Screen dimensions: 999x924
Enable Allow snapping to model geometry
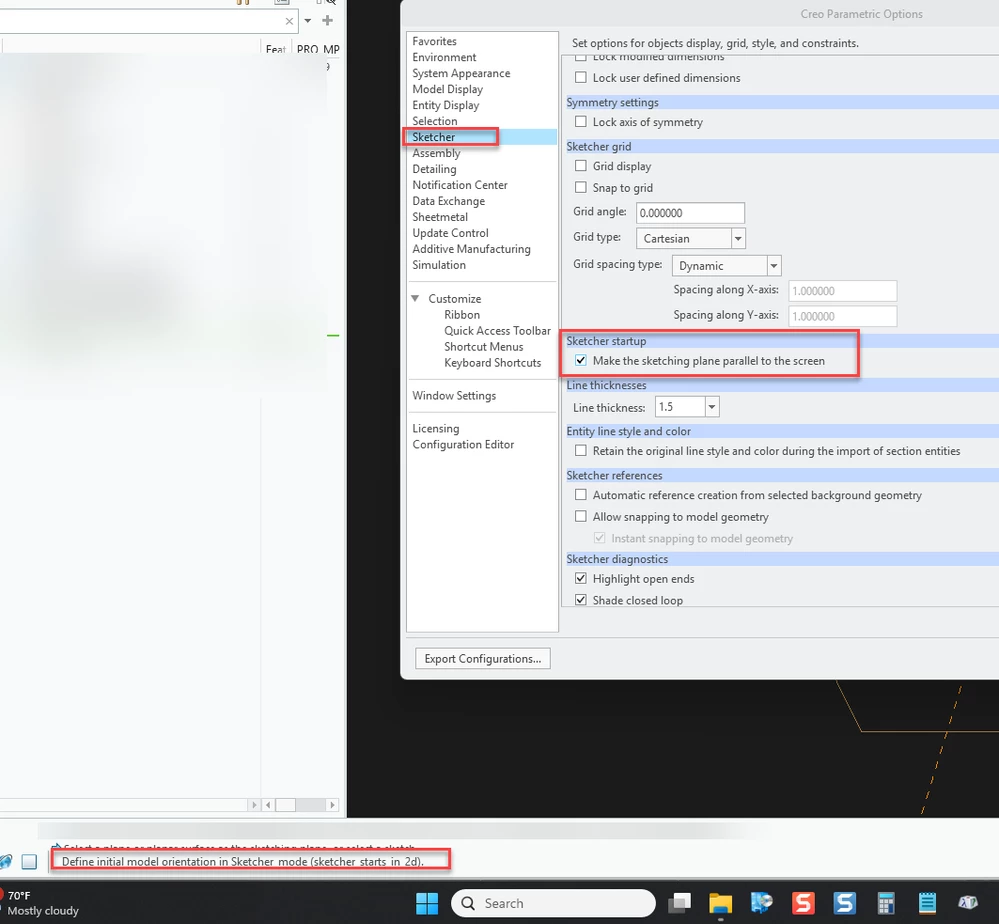tap(580, 516)
